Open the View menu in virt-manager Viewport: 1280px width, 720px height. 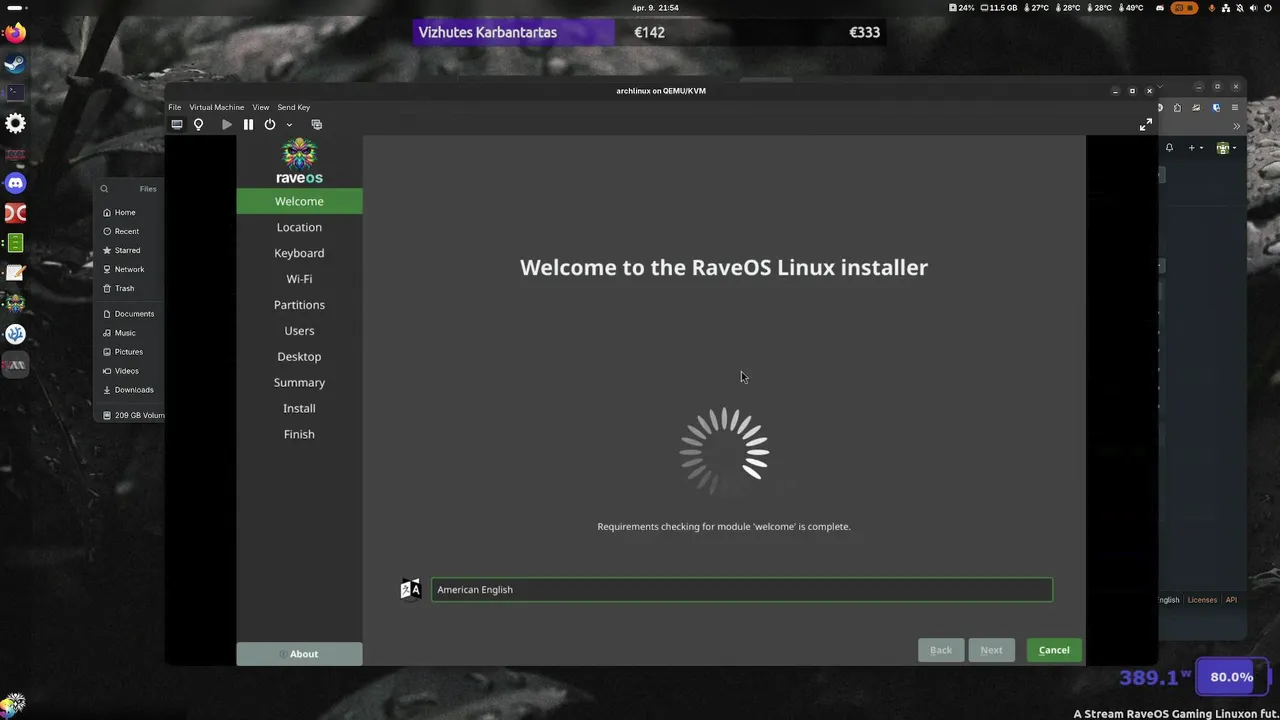pyautogui.click(x=261, y=107)
